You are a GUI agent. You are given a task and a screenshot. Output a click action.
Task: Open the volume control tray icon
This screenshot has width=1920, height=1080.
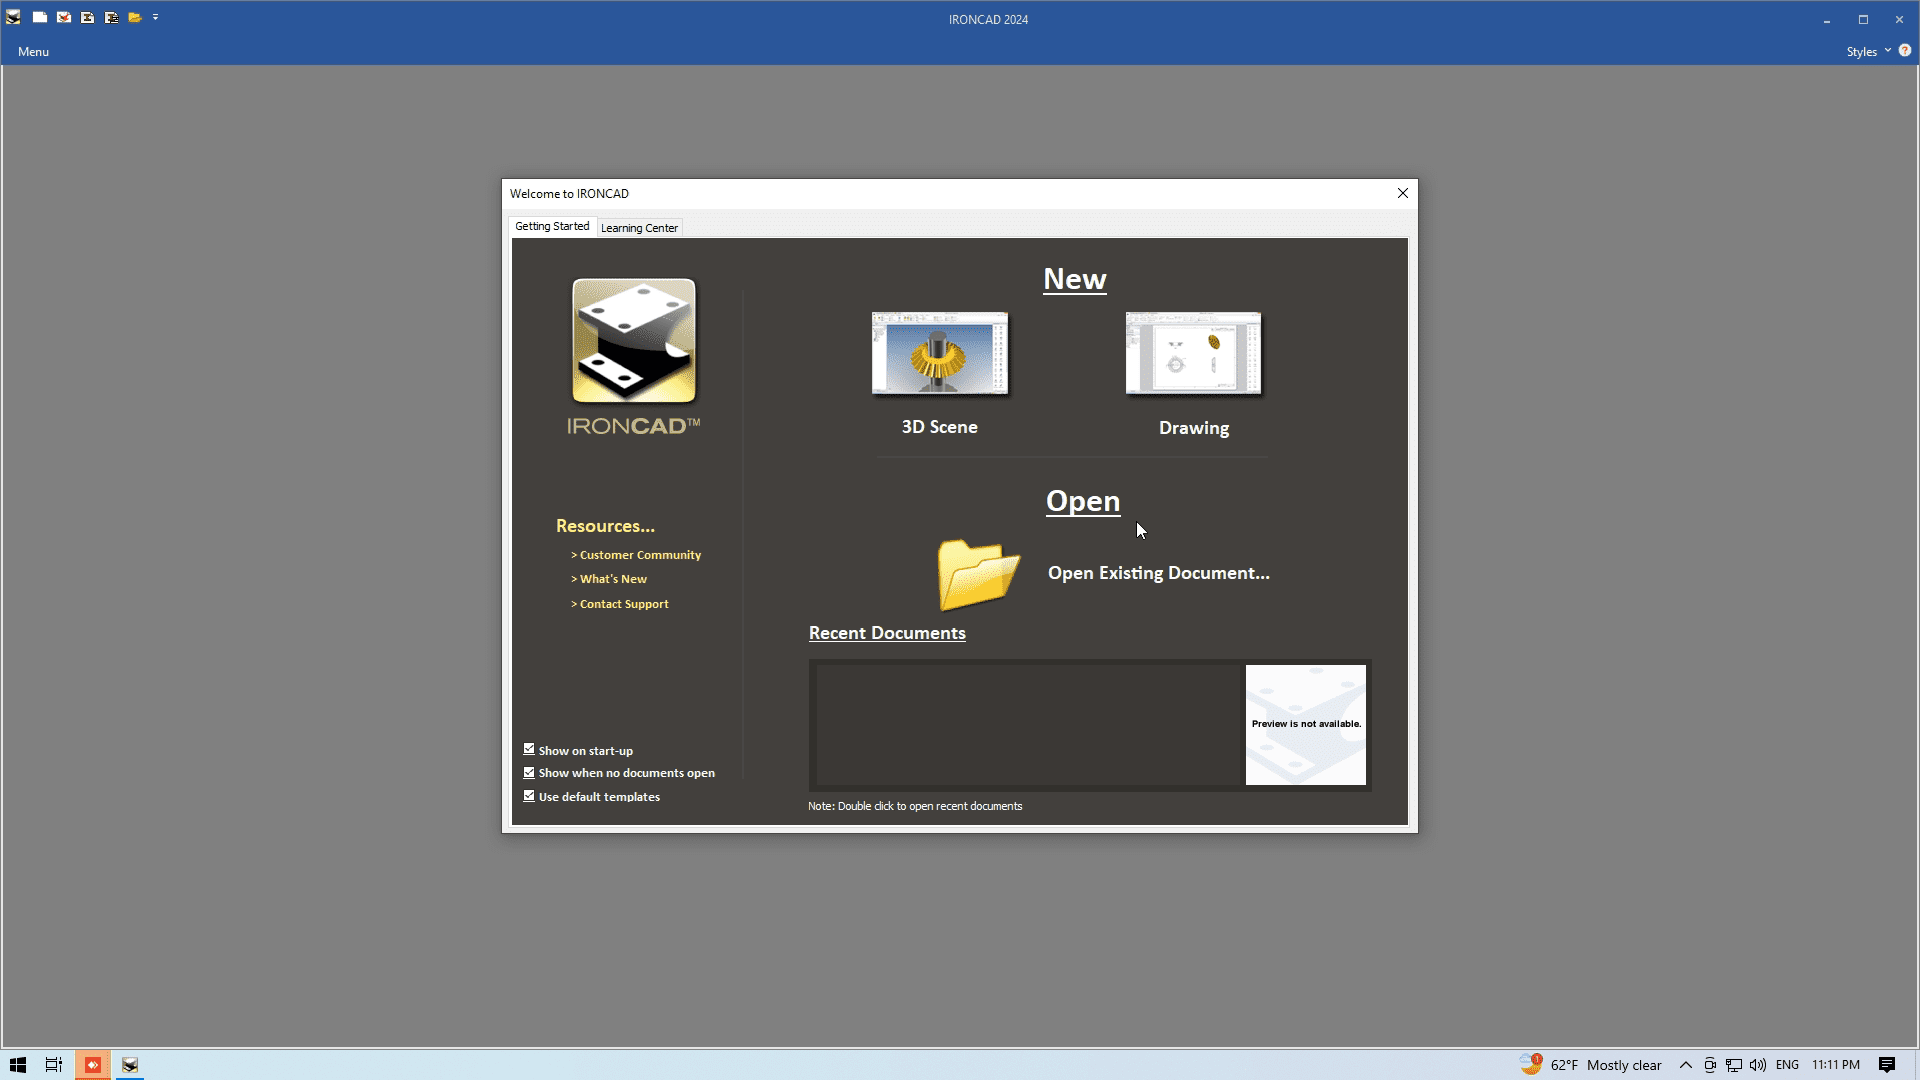coord(1758,1065)
